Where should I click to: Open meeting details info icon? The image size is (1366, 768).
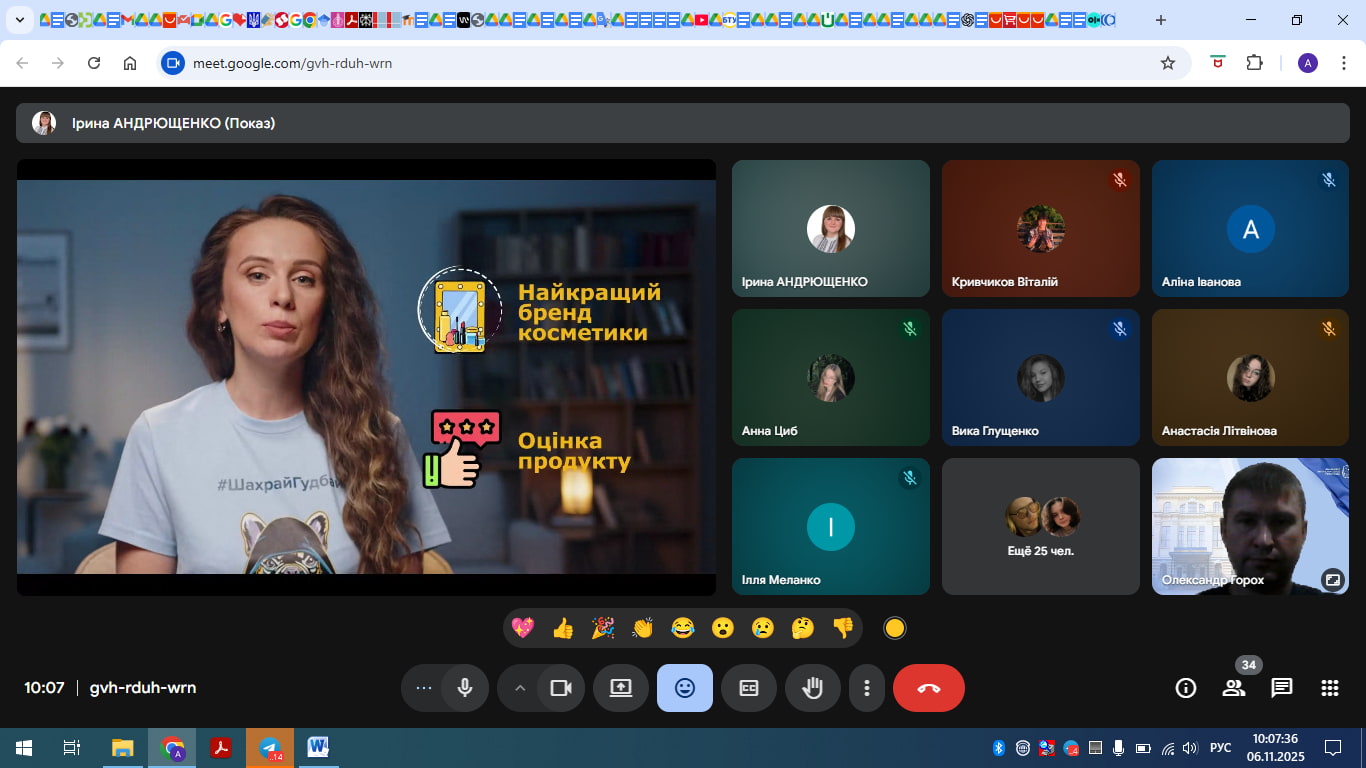pos(1186,688)
